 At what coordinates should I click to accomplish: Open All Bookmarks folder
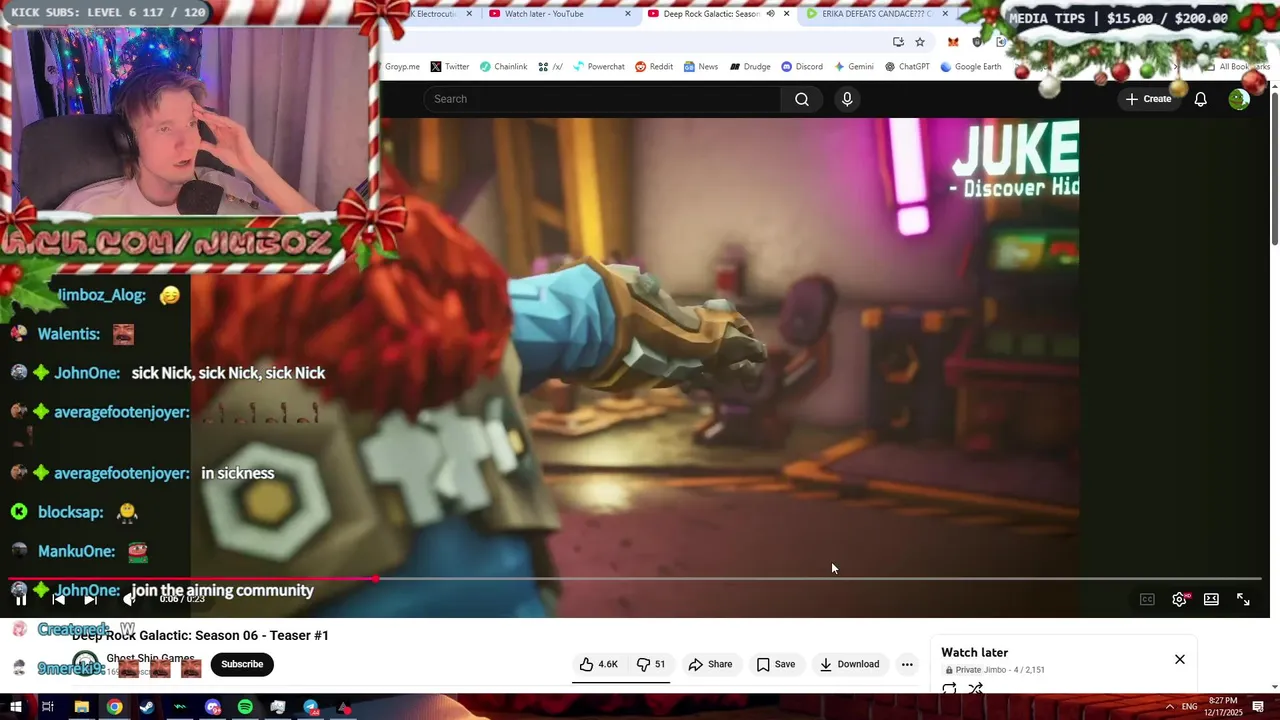click(1236, 67)
